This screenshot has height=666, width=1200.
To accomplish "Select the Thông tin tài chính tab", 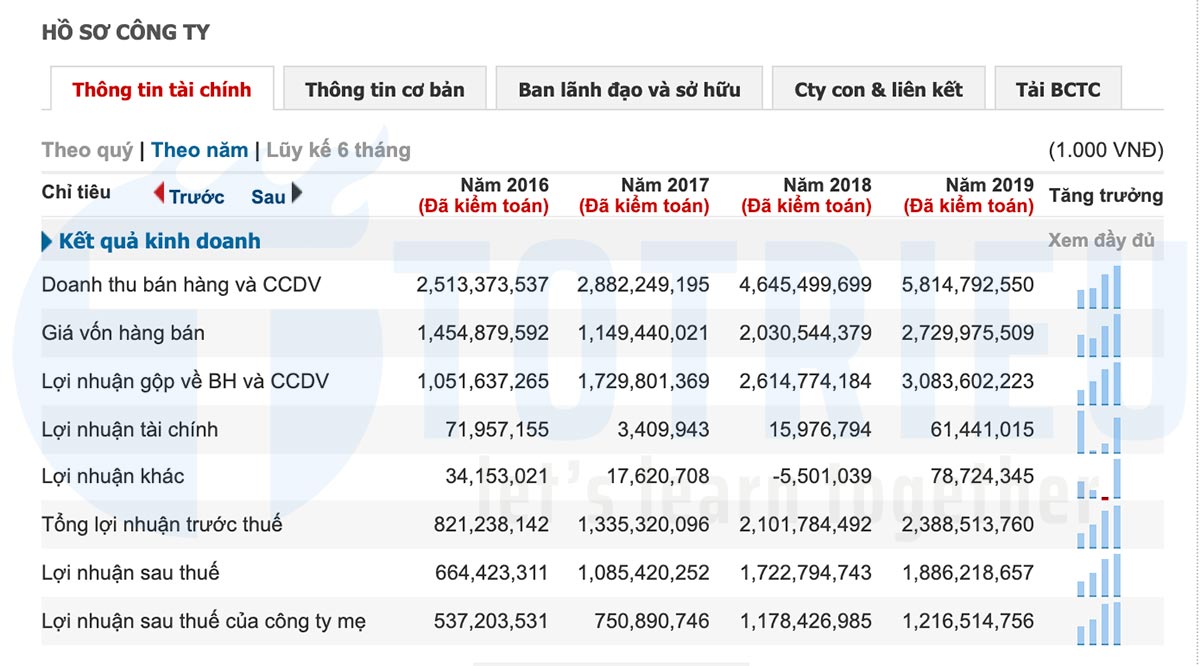I will click(x=162, y=89).
